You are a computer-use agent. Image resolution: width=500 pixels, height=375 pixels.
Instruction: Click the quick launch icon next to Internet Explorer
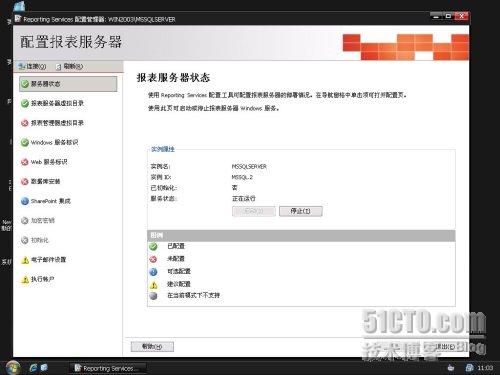(x=44, y=367)
